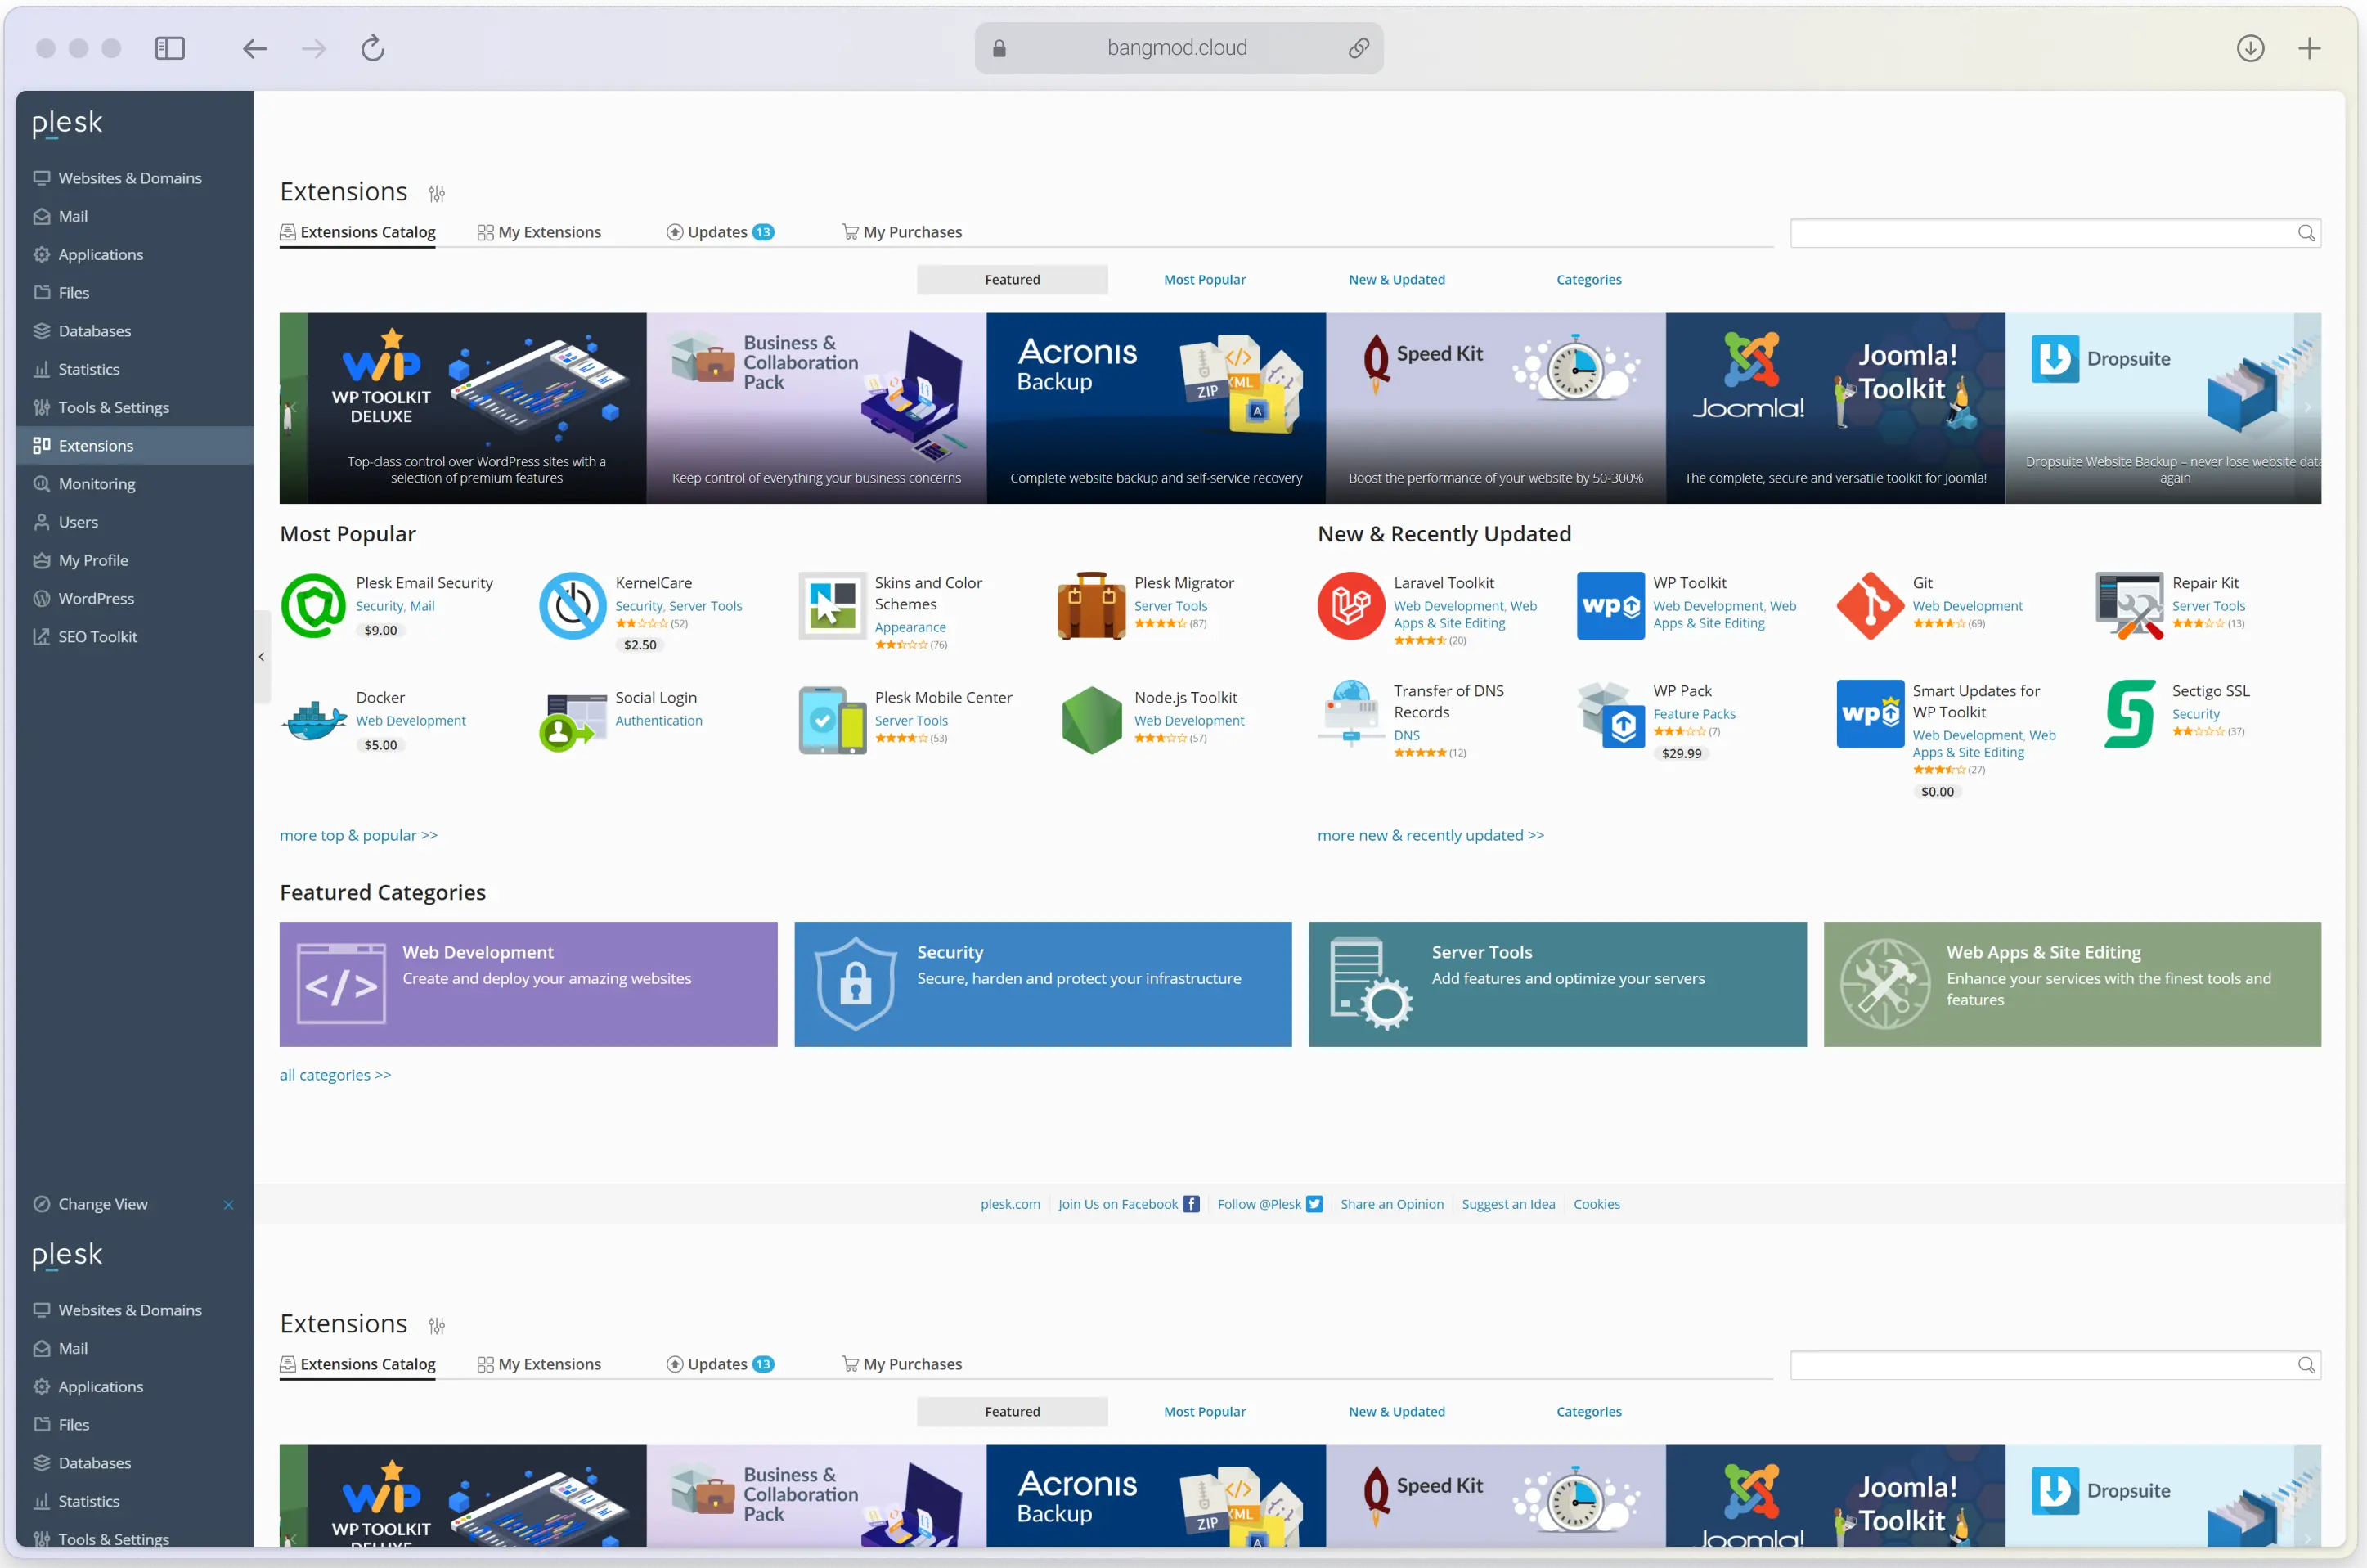Screen dimensions: 2367x1568
Task: Click the Appearance category under Skins and Color Schemes
Action: coord(910,627)
